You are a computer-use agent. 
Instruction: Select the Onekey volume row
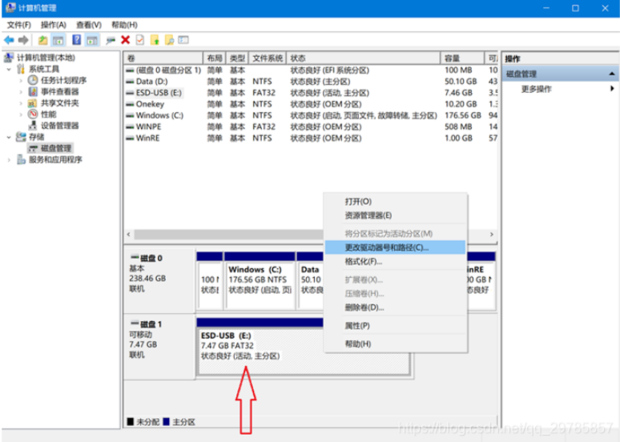tap(311, 104)
